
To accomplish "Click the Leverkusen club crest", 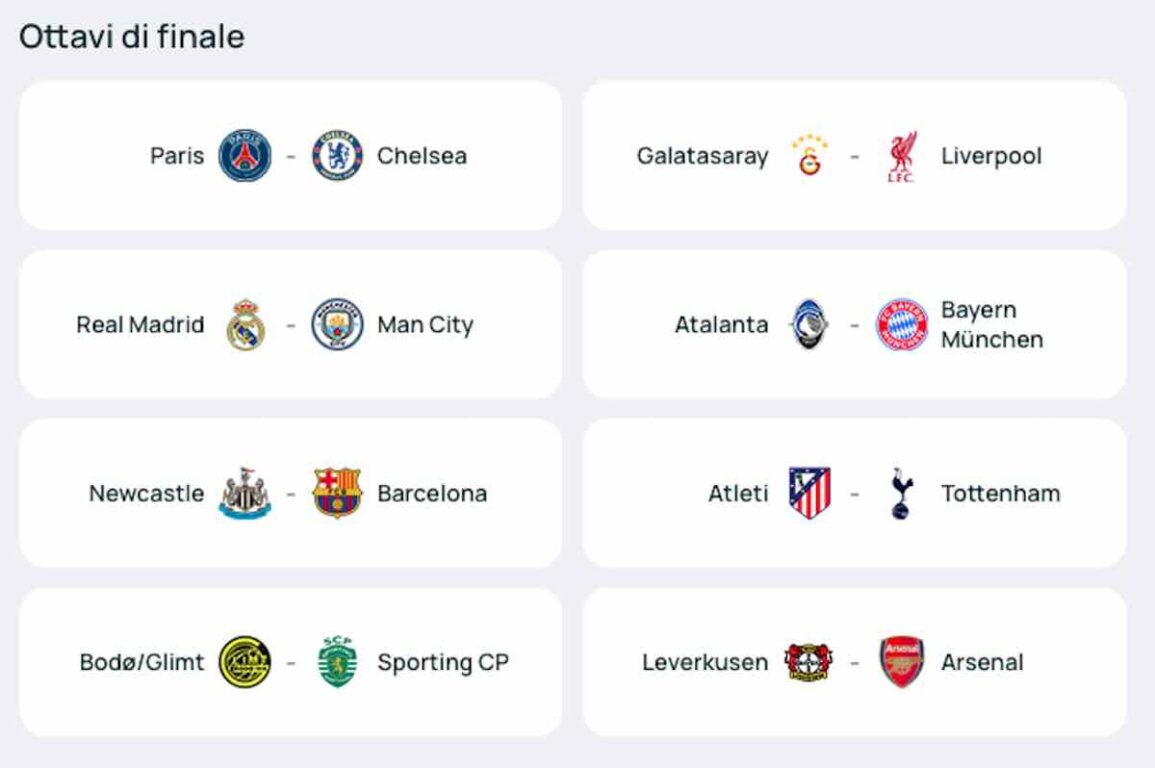I will (809, 662).
